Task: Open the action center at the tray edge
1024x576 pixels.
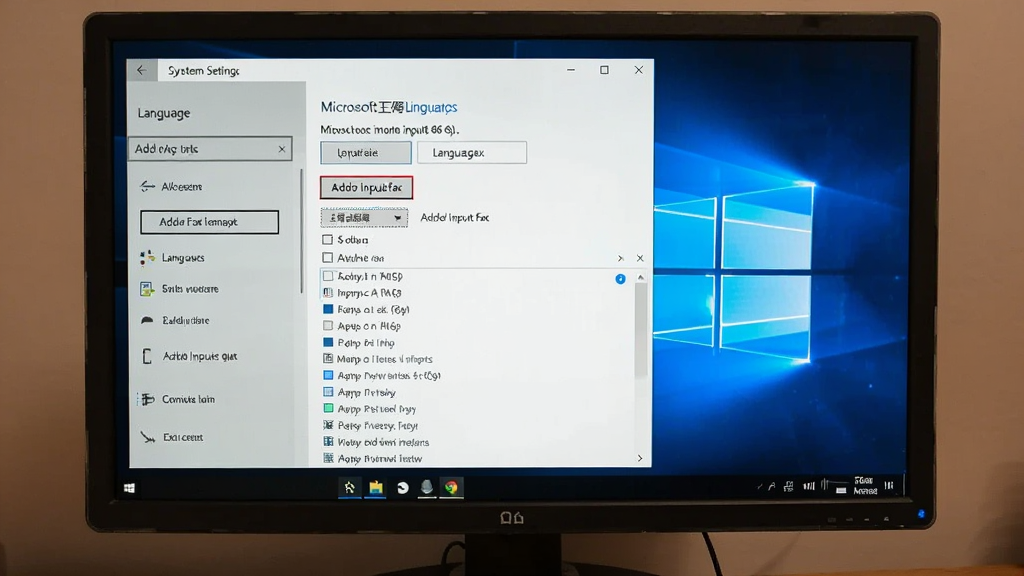Action: [889, 486]
